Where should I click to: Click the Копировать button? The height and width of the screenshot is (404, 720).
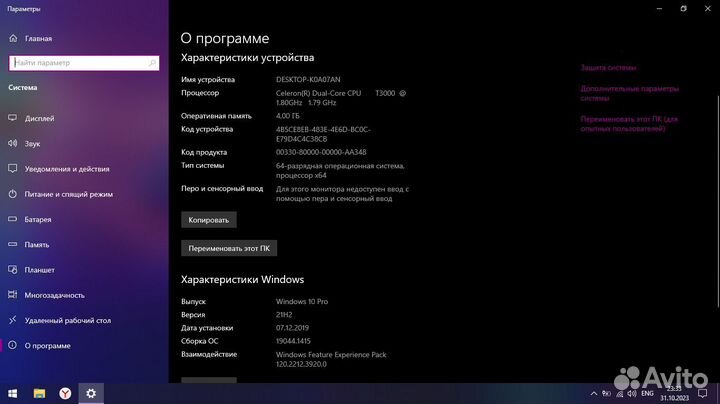209,220
